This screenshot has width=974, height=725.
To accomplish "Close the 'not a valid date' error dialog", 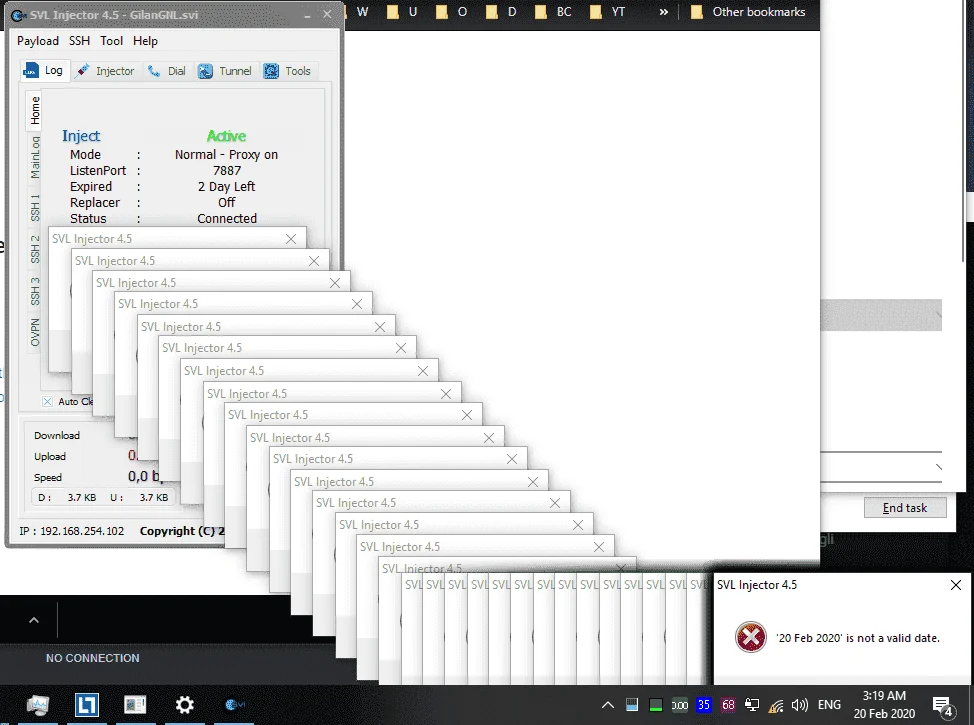I will pyautogui.click(x=956, y=585).
